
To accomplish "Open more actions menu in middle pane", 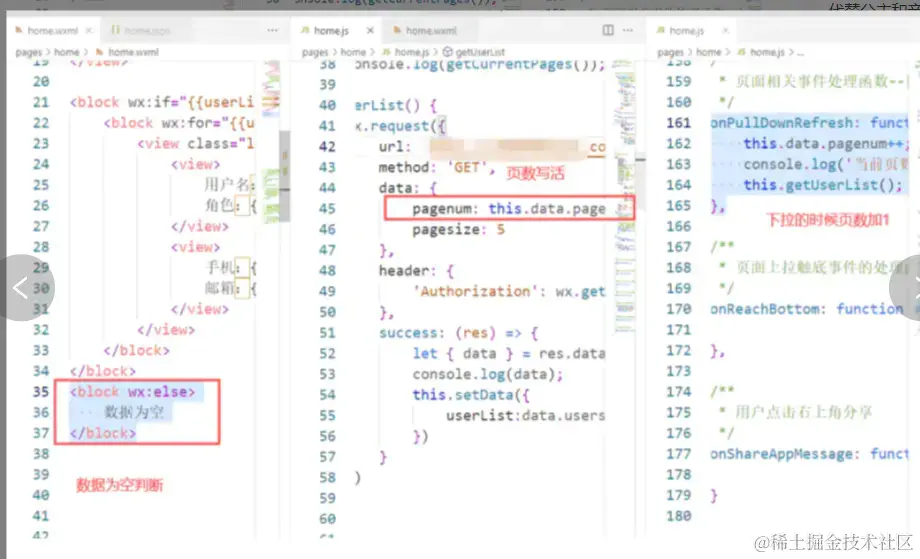I will coord(628,31).
